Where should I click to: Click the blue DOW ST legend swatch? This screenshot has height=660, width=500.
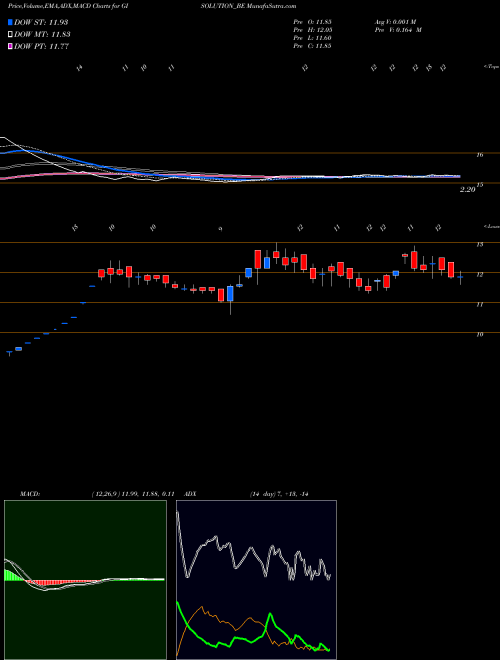10,22
